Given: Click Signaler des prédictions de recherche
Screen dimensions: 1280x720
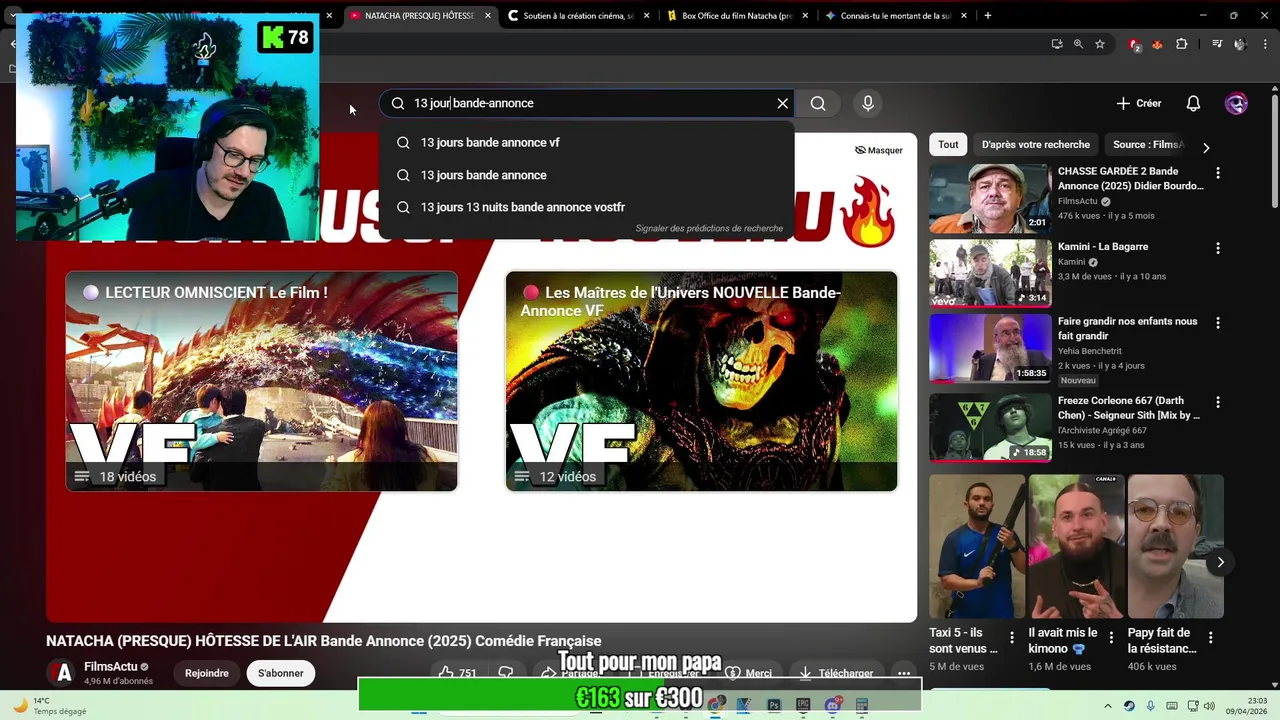Looking at the screenshot, I should pos(709,228).
